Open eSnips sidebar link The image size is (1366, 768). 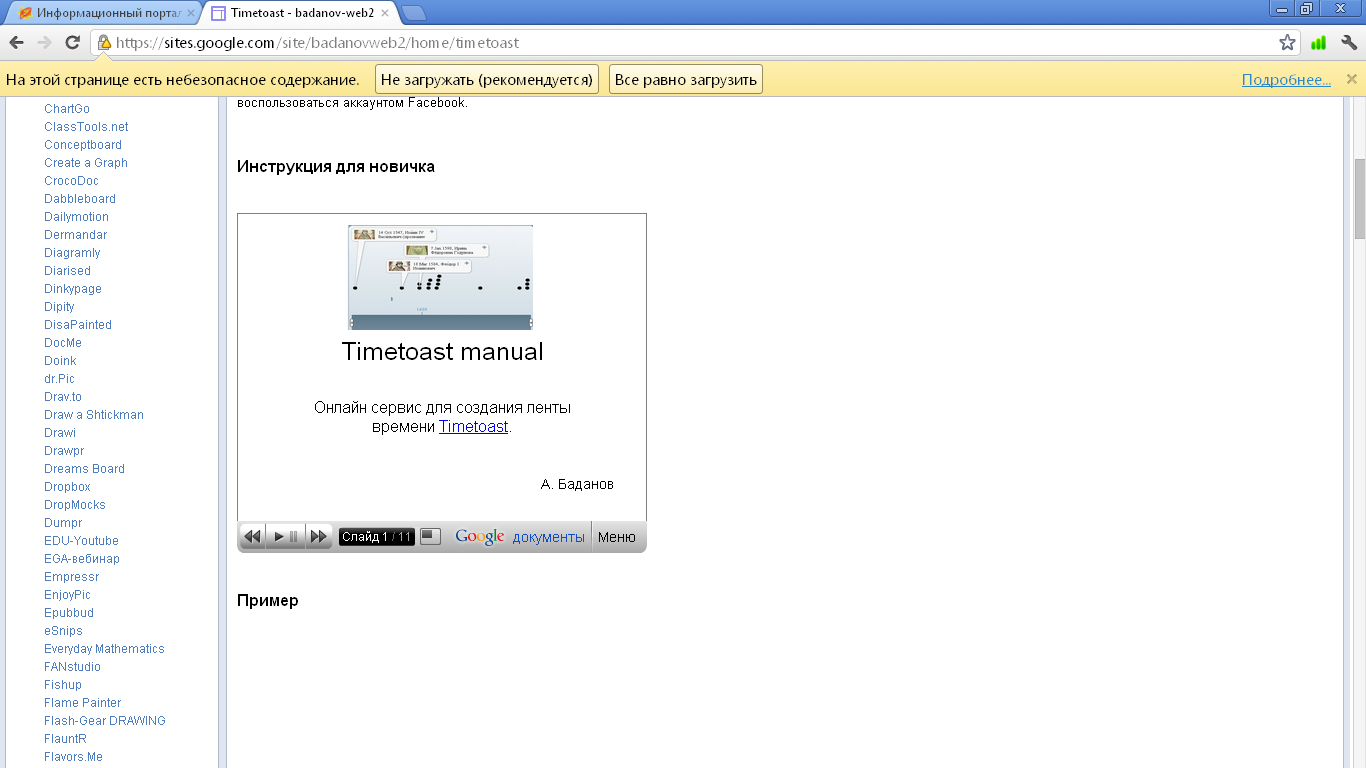pyautogui.click(x=63, y=631)
